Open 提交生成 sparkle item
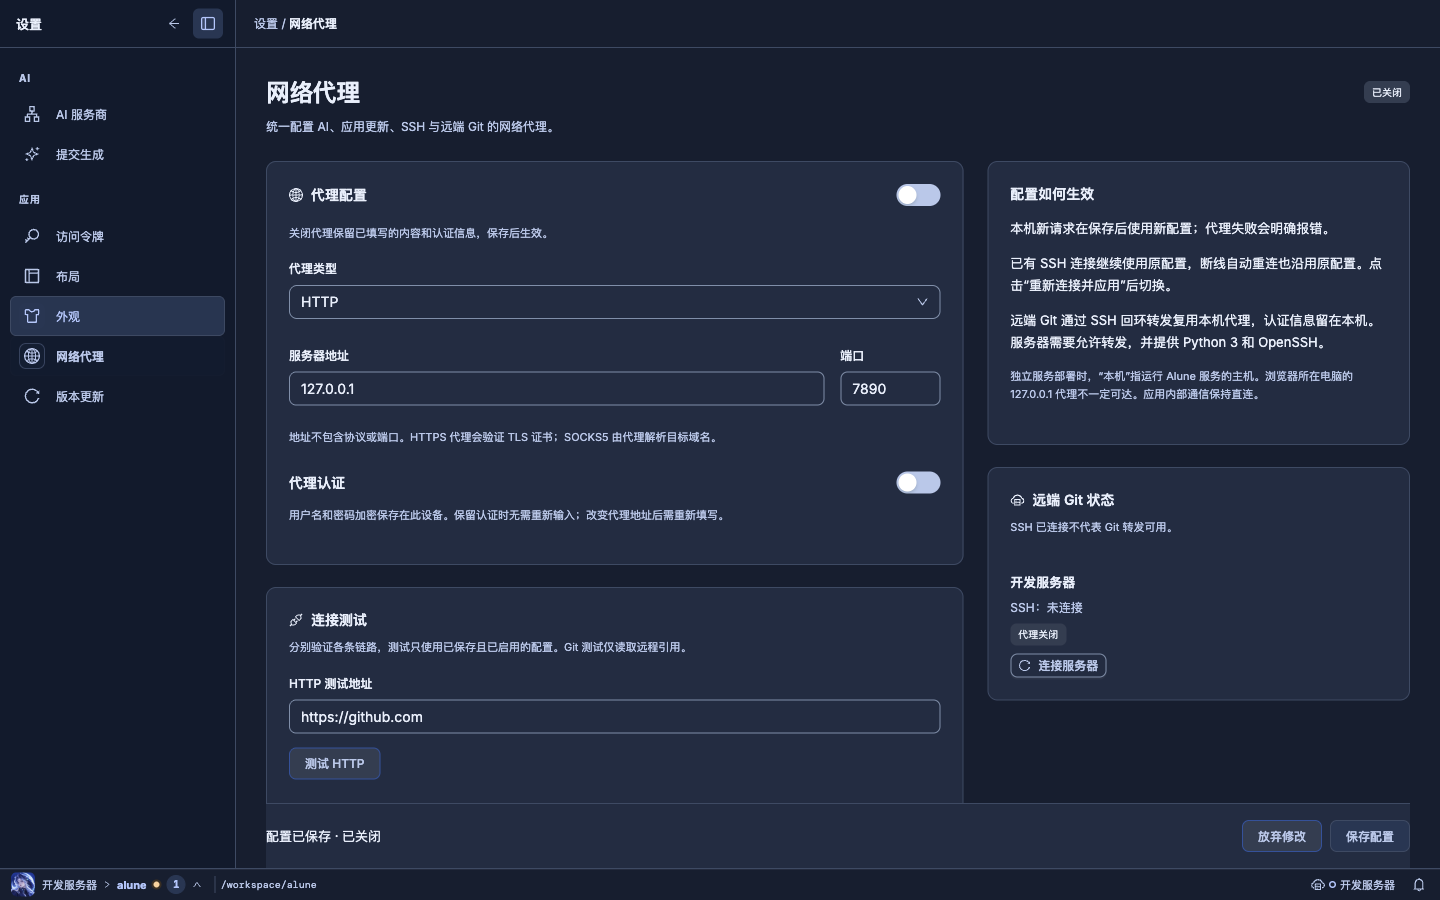 click(117, 155)
